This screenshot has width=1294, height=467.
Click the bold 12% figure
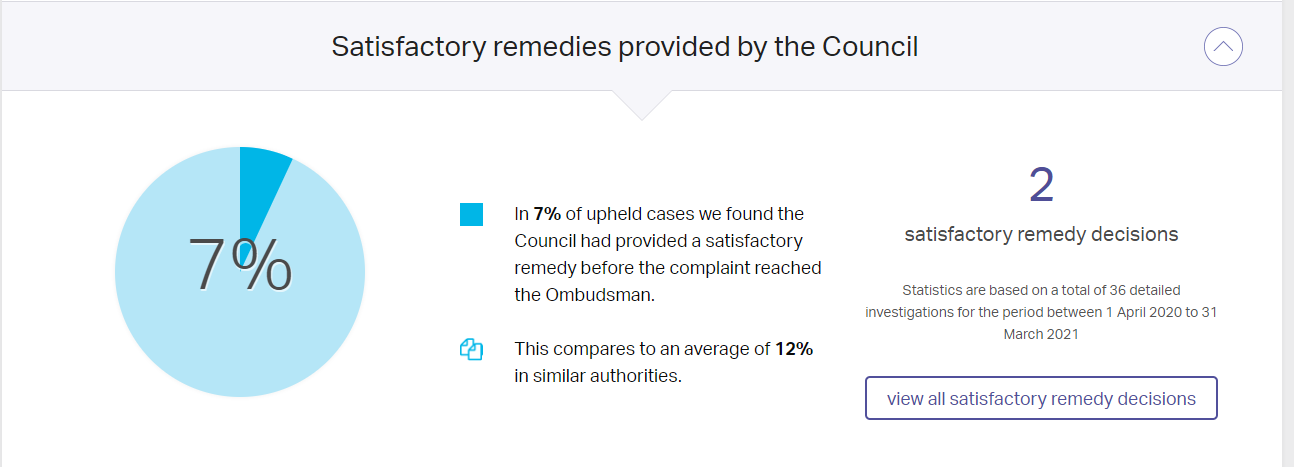794,350
